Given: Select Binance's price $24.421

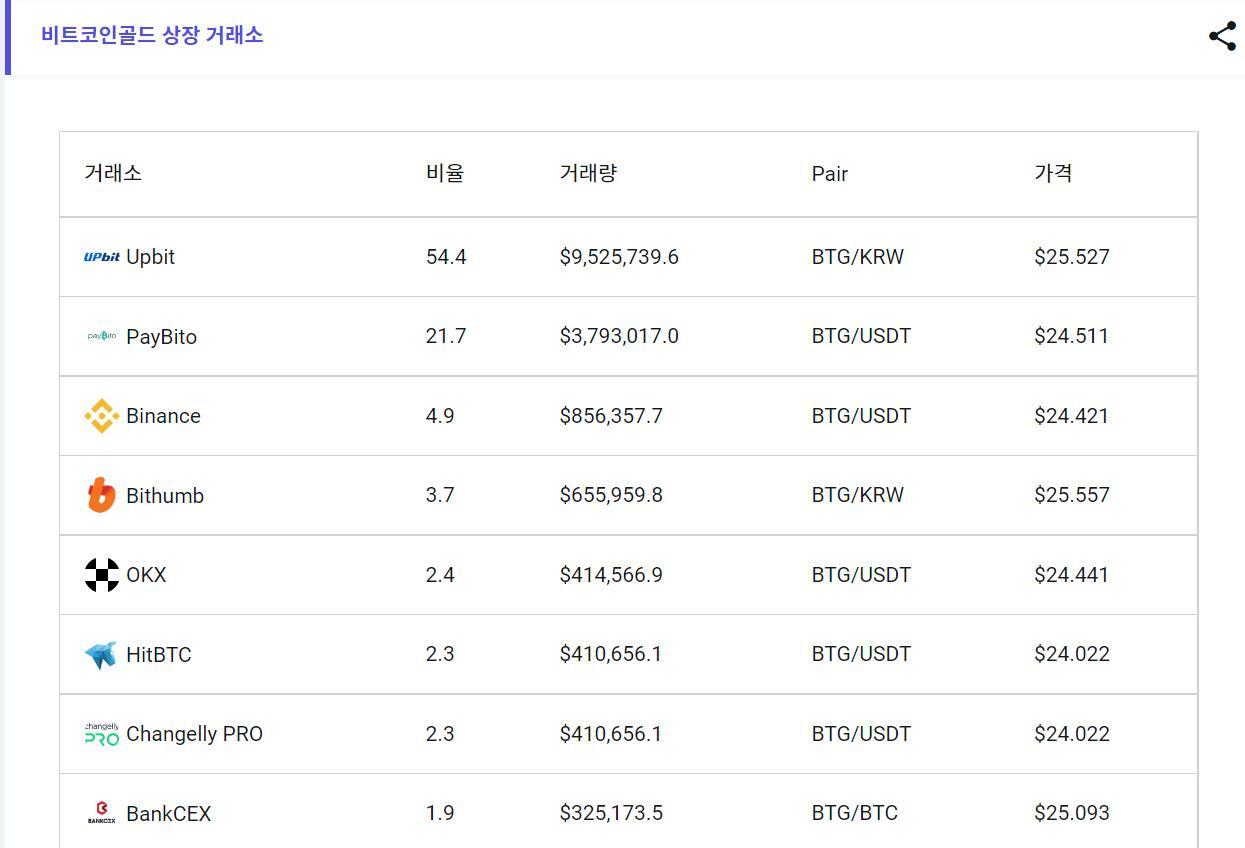Looking at the screenshot, I should 1071,416.
